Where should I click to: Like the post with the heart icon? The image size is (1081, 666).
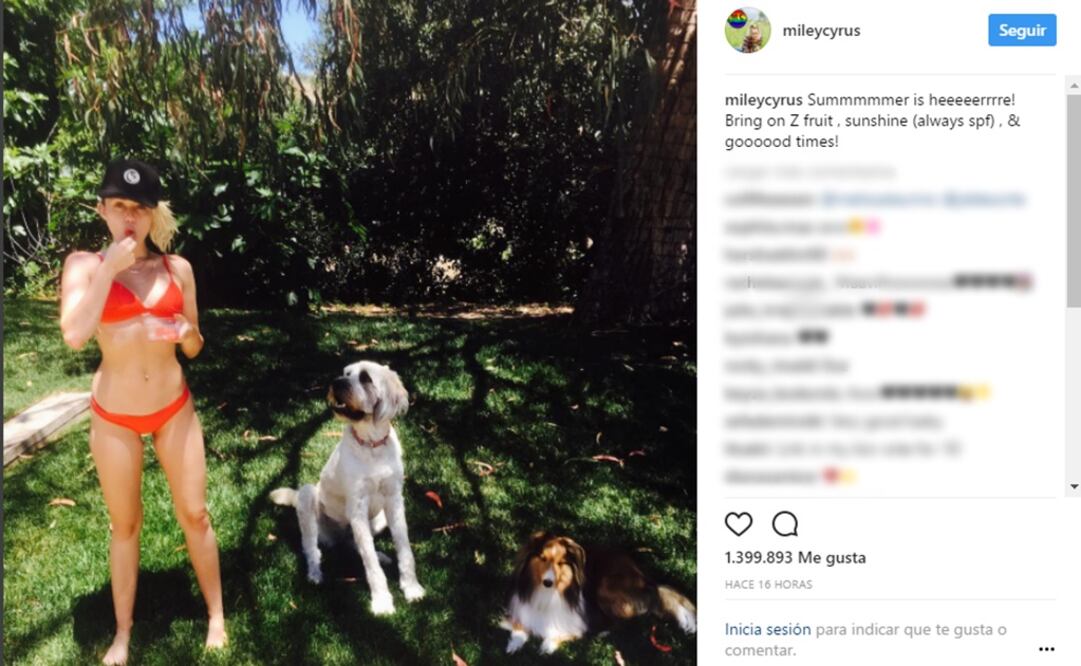pyautogui.click(x=738, y=525)
